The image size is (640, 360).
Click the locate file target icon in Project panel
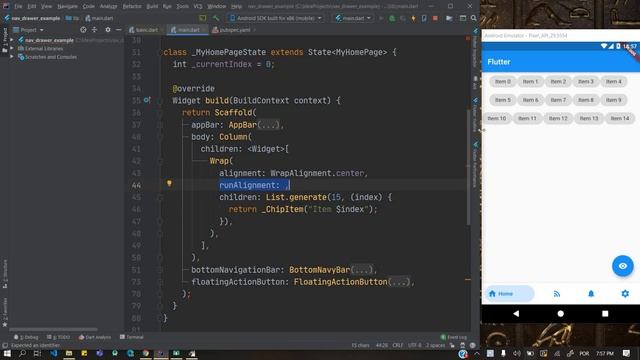click(x=83, y=30)
